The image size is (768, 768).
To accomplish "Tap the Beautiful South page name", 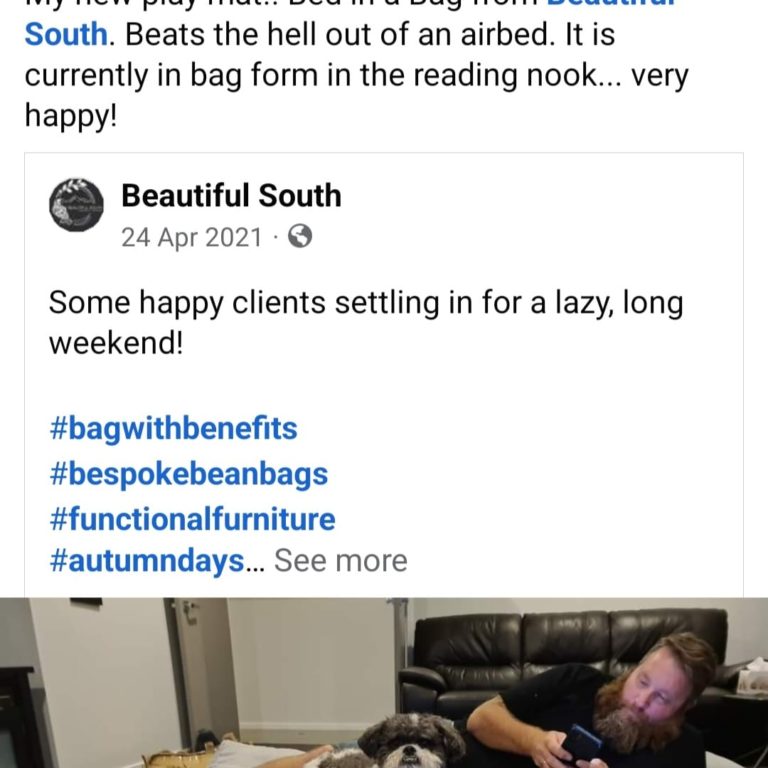I will pos(231,195).
